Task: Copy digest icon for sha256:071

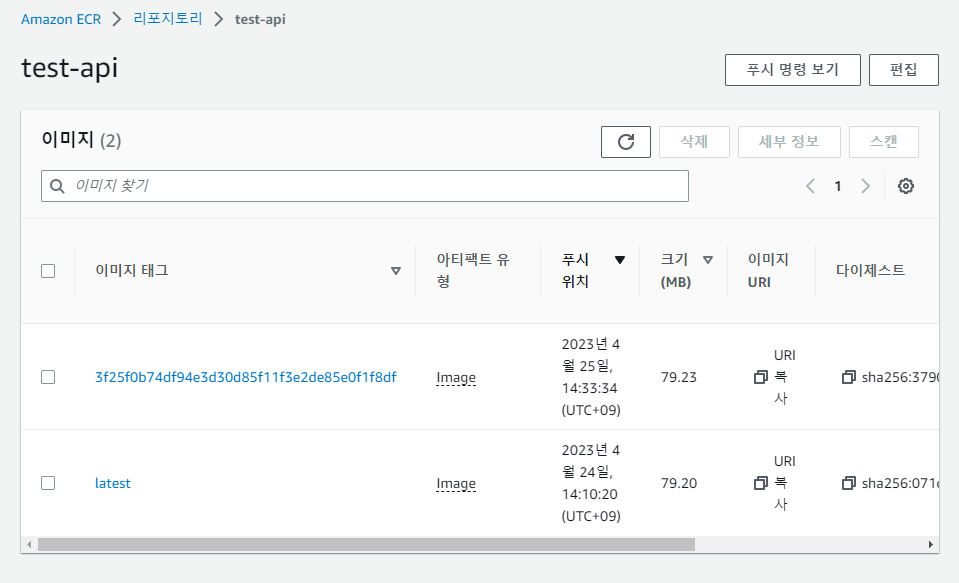Action: 848,483
